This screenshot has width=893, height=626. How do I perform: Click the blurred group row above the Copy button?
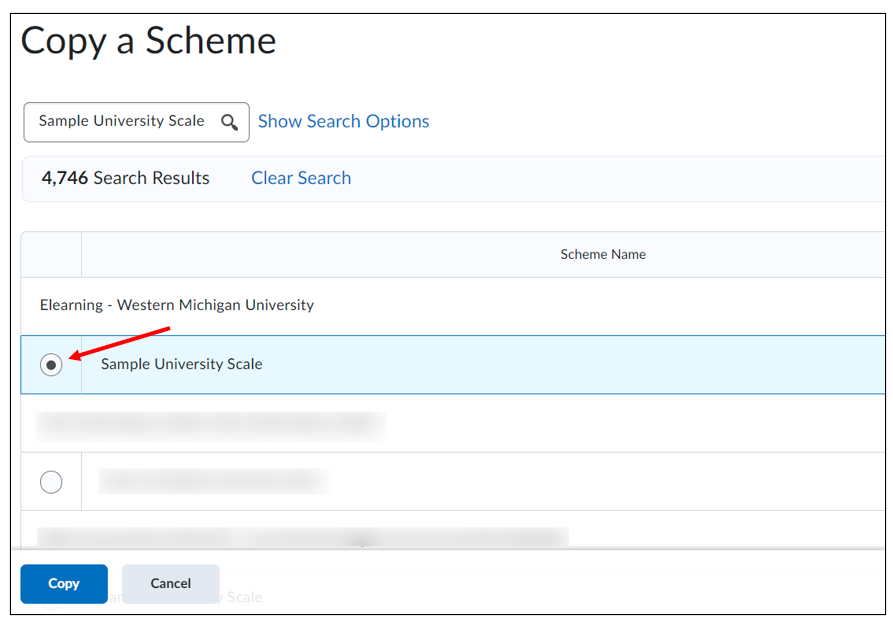coord(300,537)
